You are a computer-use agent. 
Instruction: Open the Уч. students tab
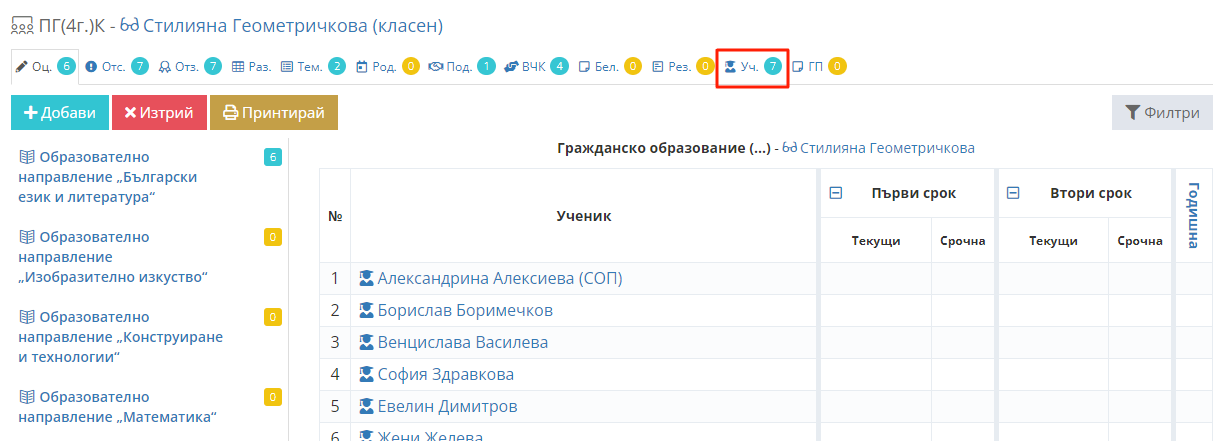[x=751, y=67]
